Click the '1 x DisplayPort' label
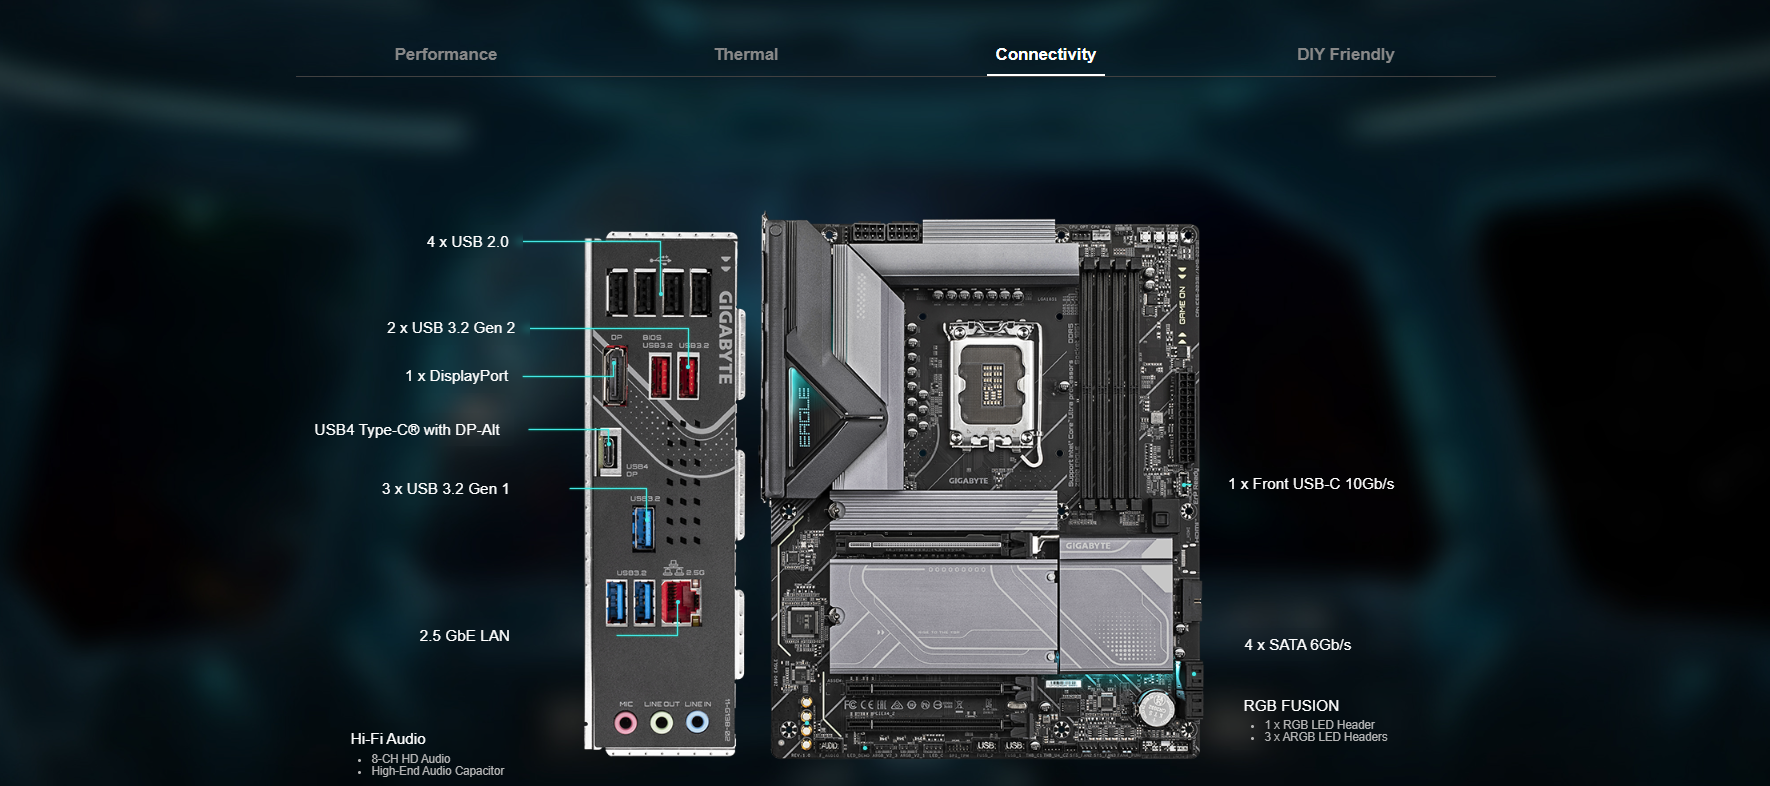This screenshot has width=1770, height=786. [456, 375]
